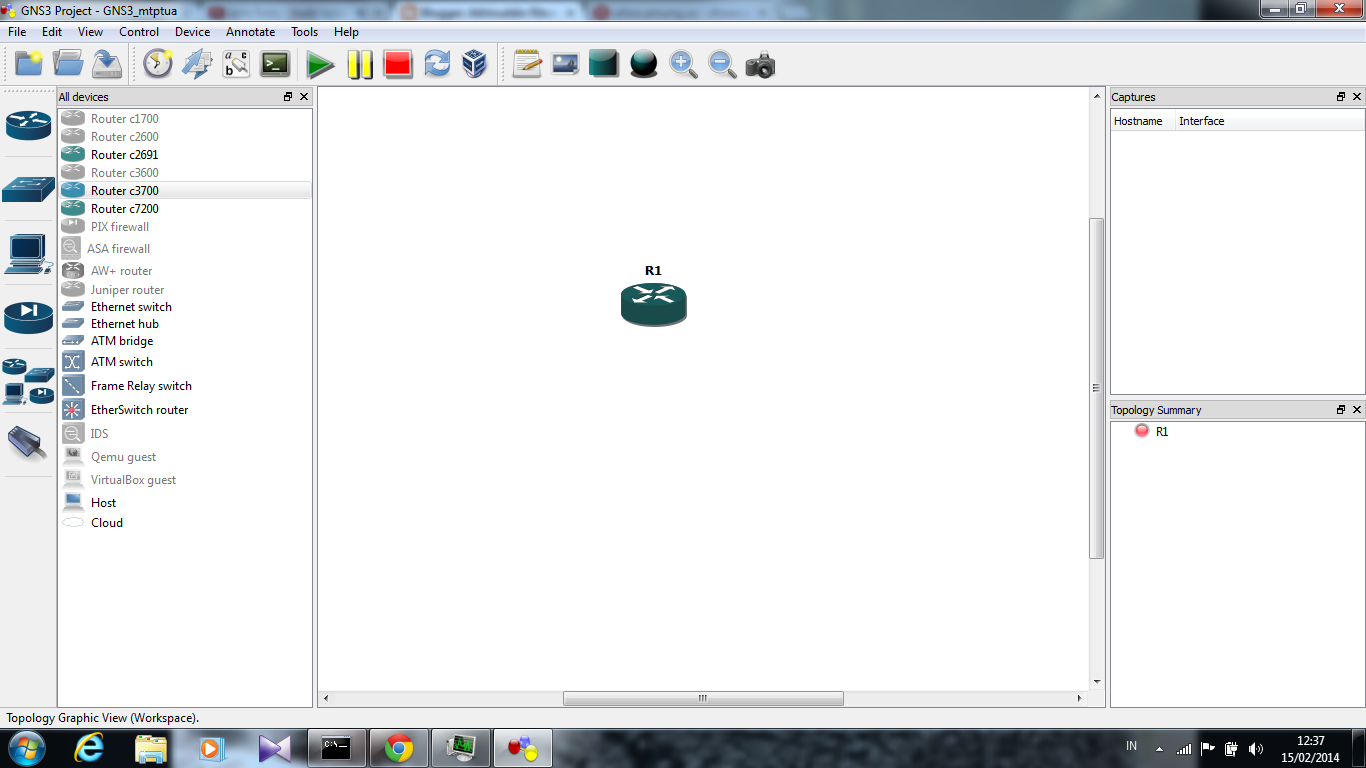Screen dimensions: 1366x768
Task: Select Ethernet switch device
Action: pyautogui.click(x=185, y=307)
